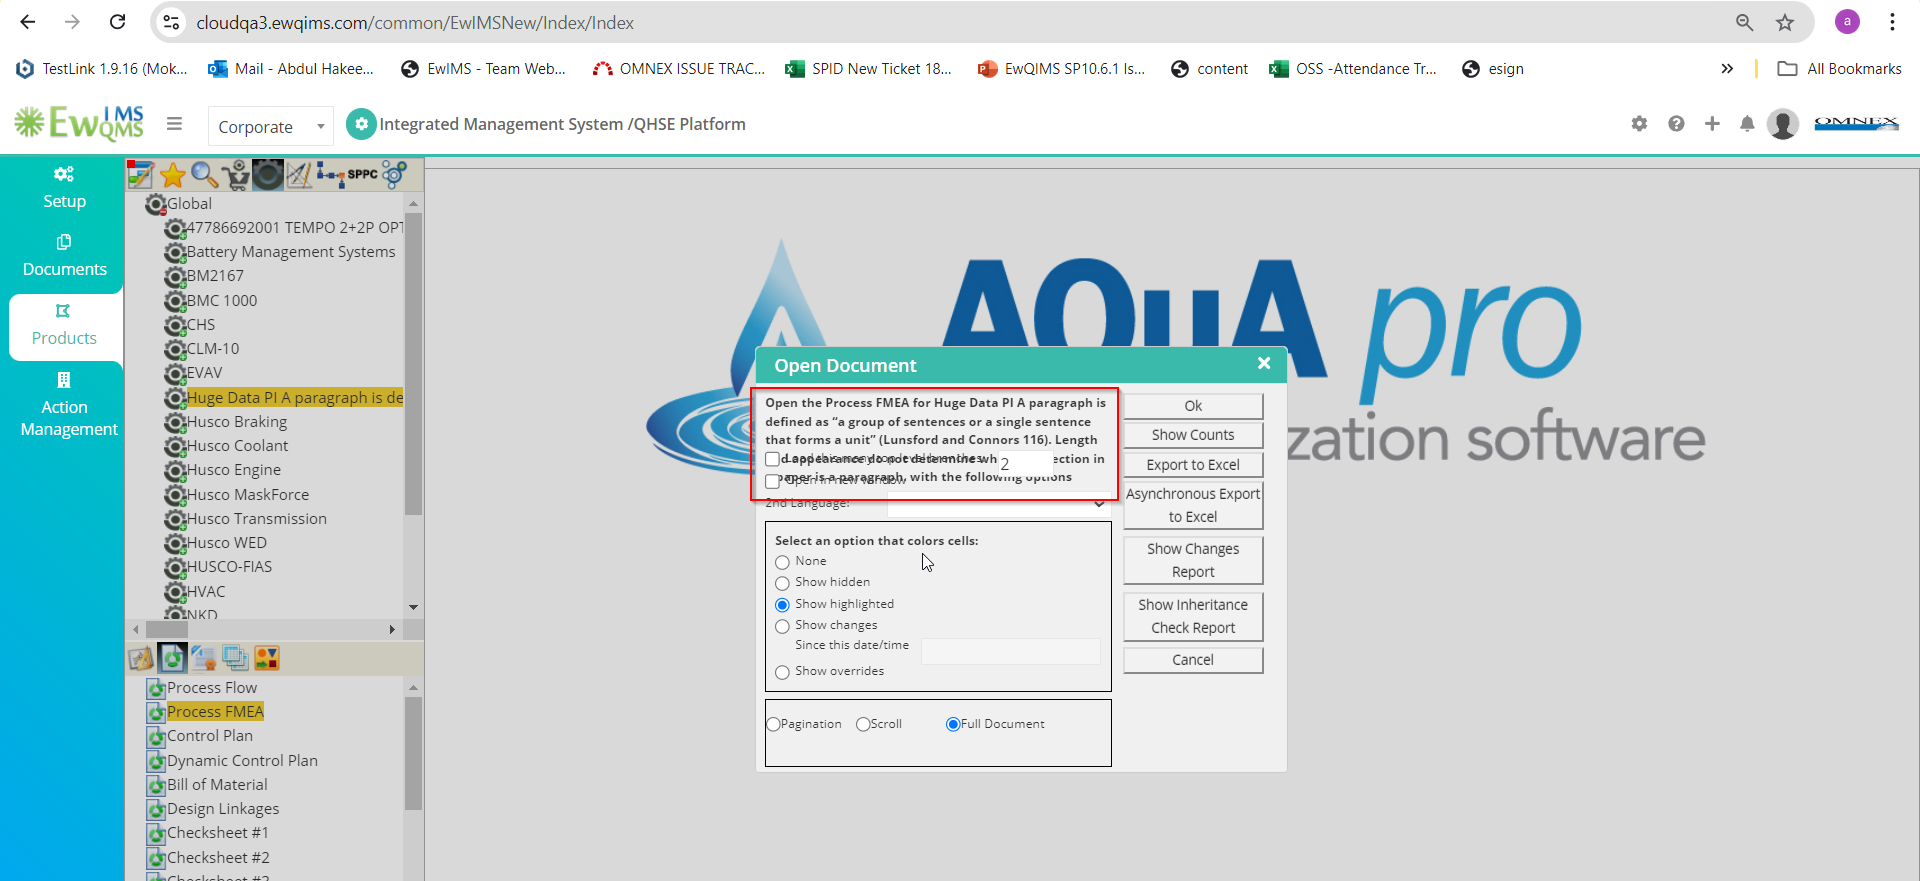
Task: Click the plus add icon in header
Action: click(1712, 124)
